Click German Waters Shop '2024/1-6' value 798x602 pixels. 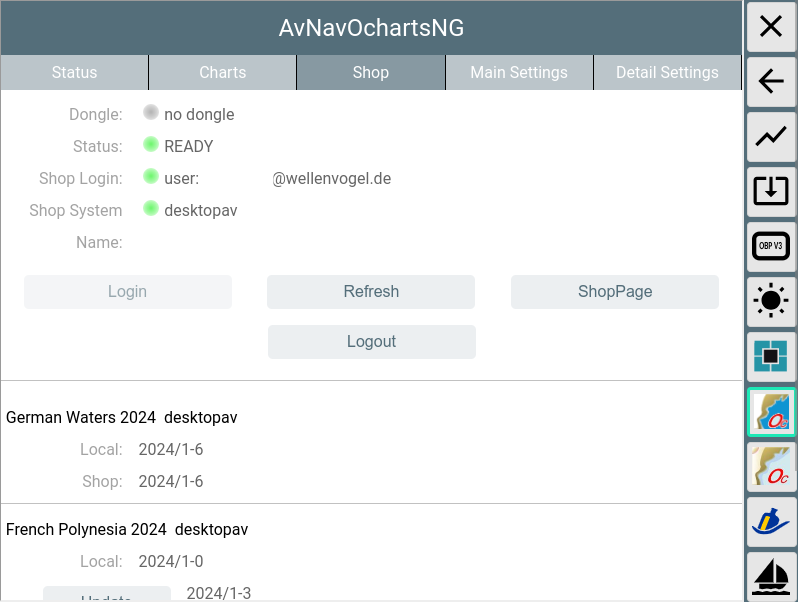point(170,481)
